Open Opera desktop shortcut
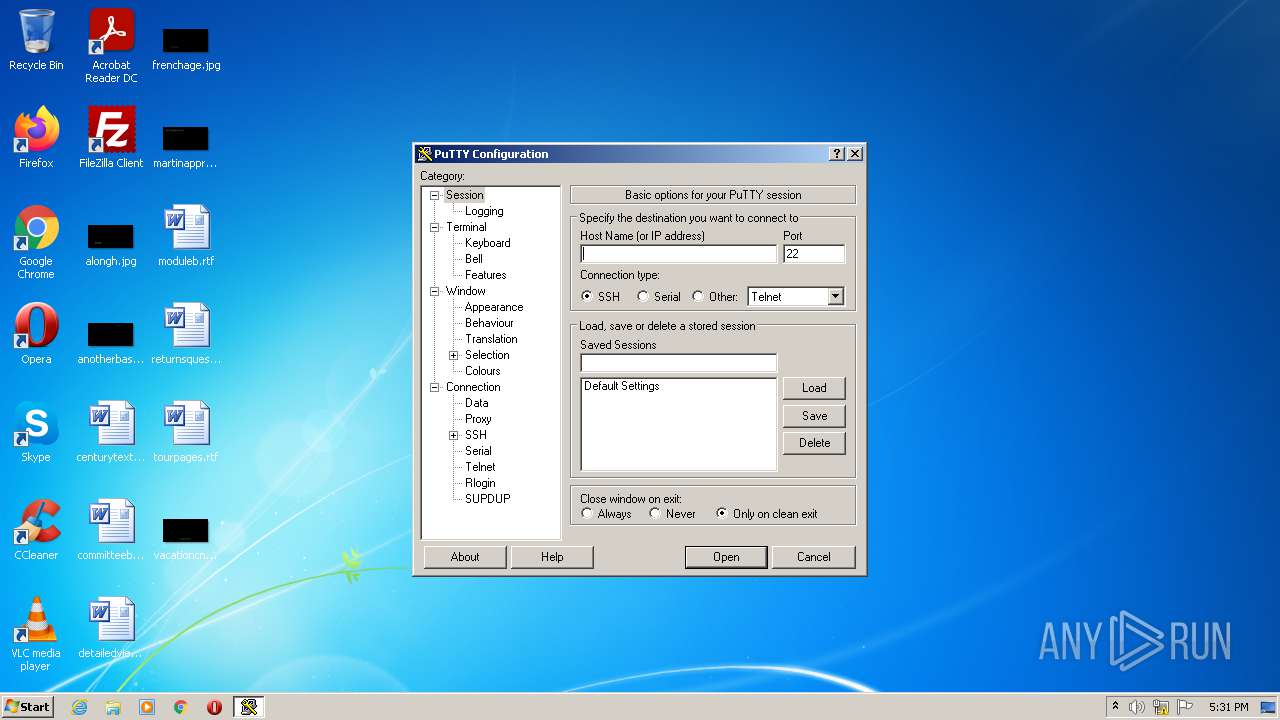The height and width of the screenshot is (720, 1280). [x=36, y=335]
